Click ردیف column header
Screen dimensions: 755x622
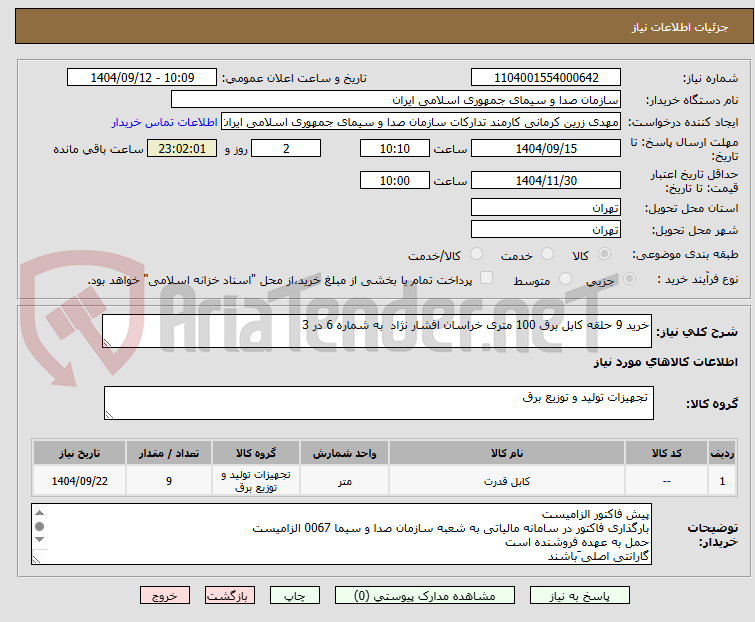point(722,453)
